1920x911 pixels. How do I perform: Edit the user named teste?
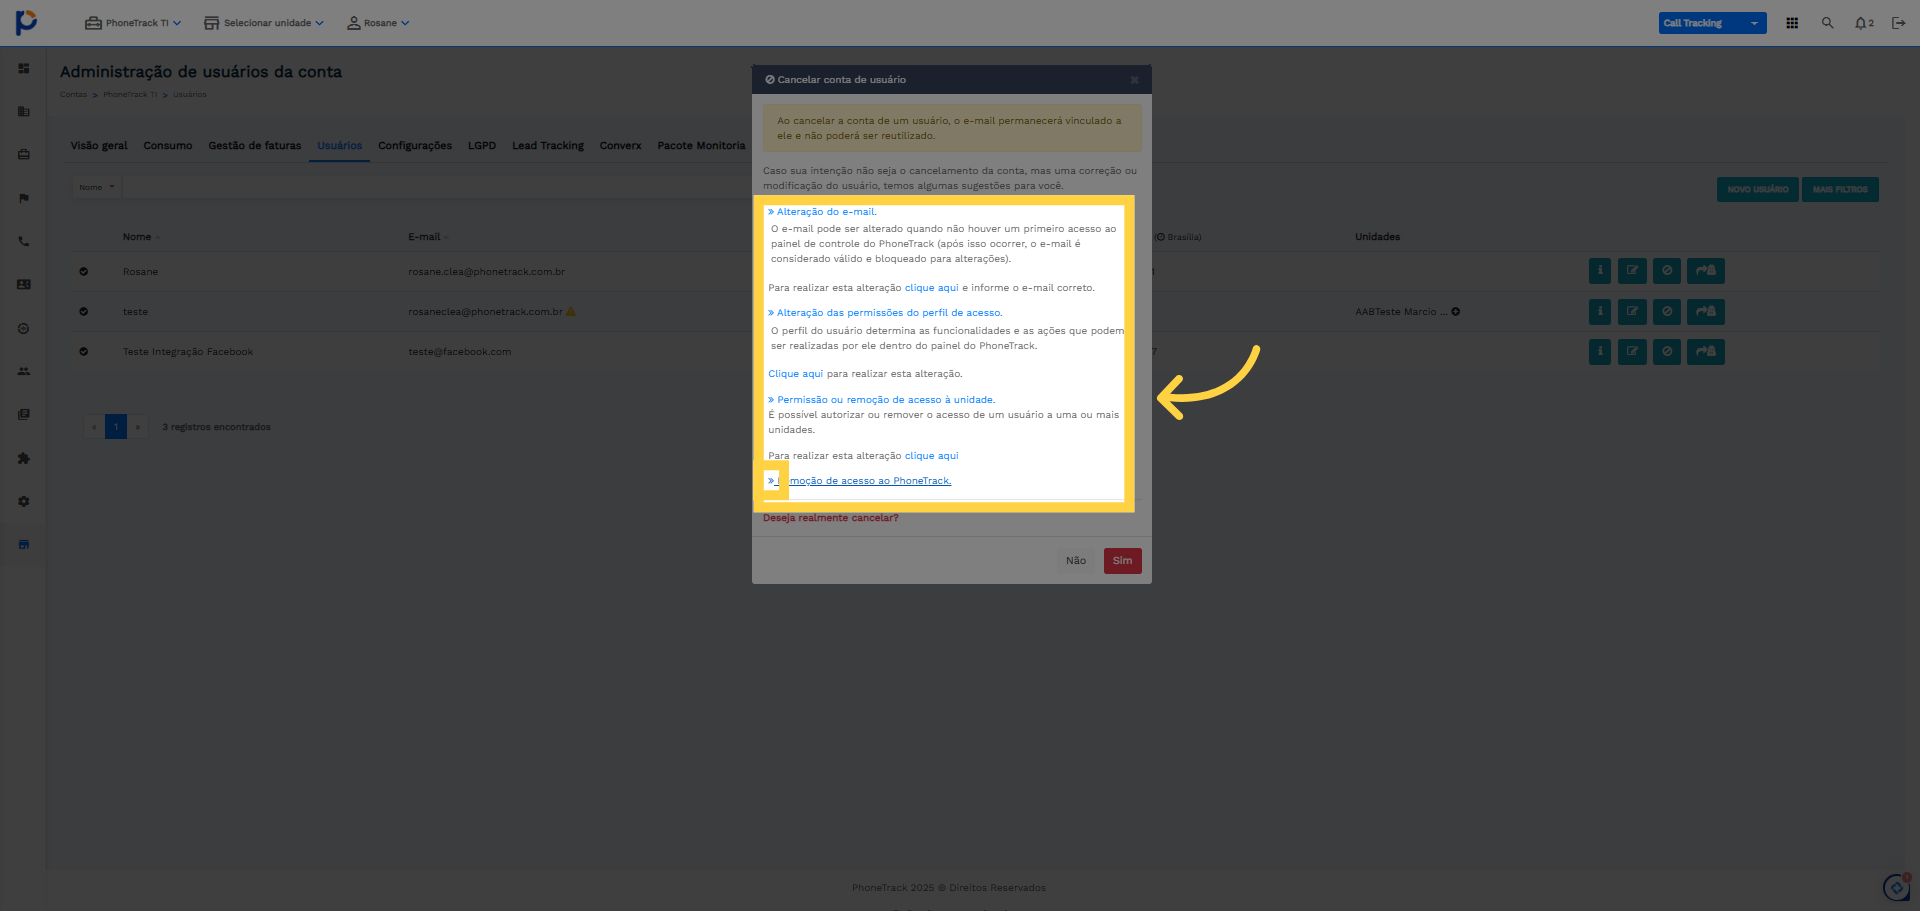pos(1632,311)
